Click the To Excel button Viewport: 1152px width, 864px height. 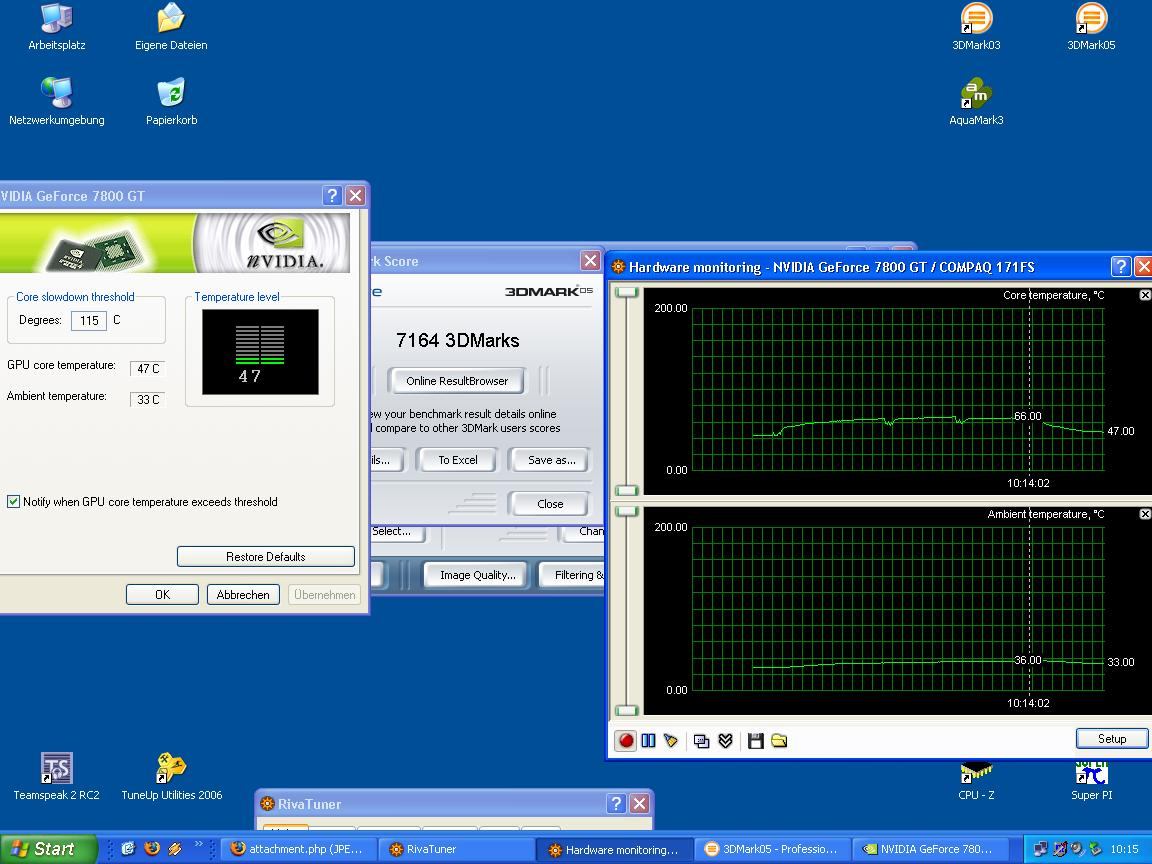click(458, 460)
